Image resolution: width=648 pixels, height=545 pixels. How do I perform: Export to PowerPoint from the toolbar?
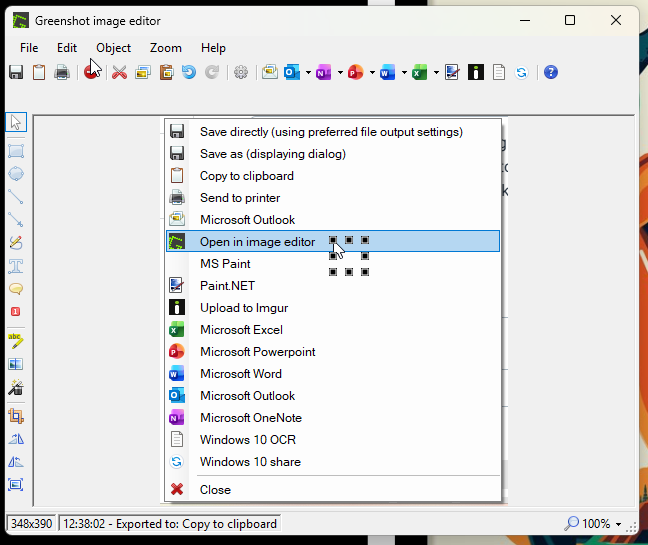click(355, 72)
